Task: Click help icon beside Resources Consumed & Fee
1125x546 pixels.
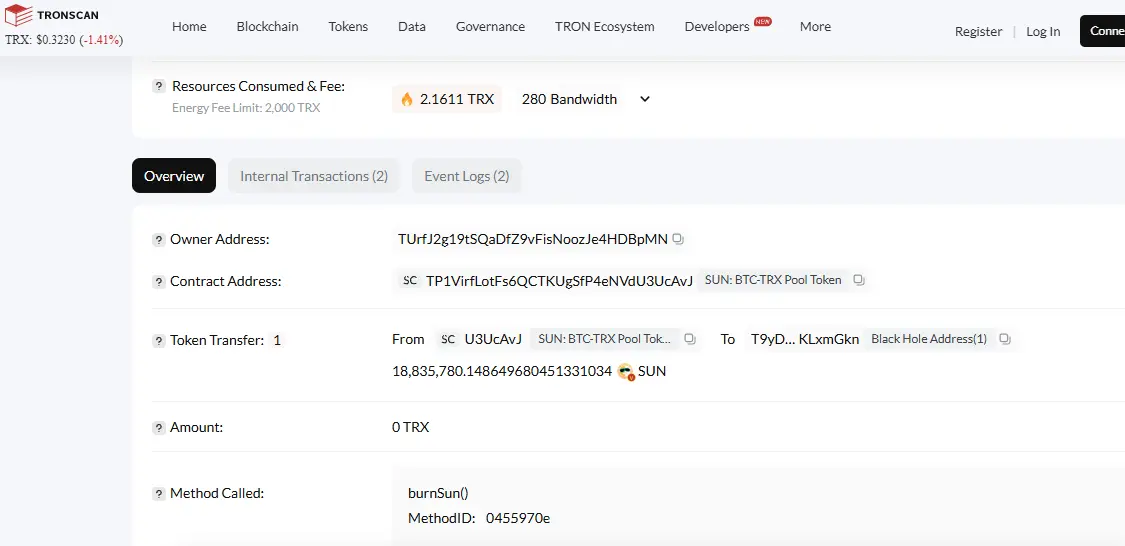Action: pyautogui.click(x=159, y=86)
